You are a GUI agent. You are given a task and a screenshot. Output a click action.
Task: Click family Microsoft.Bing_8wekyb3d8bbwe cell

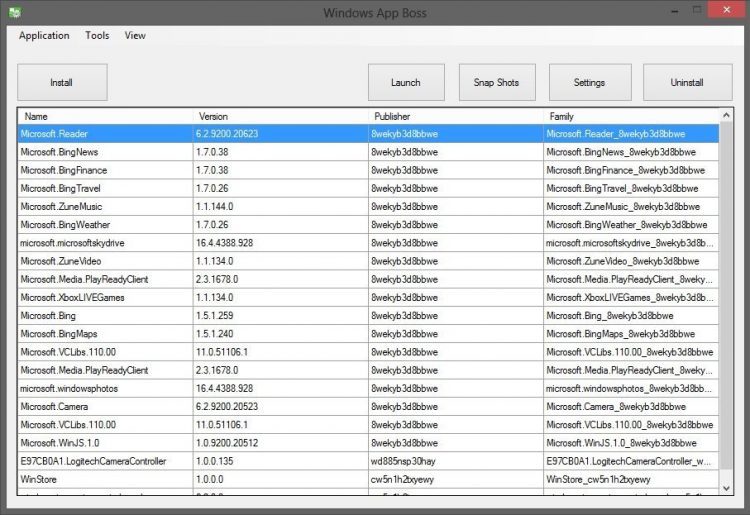pos(631,316)
